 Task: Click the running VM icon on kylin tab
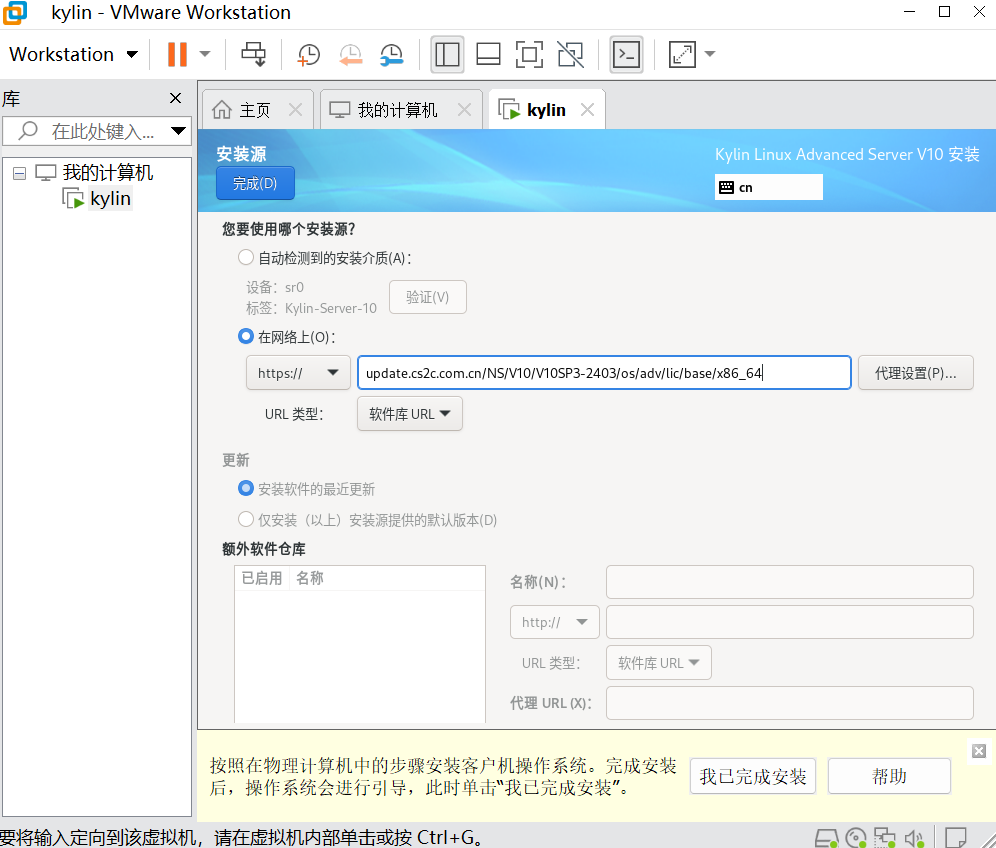point(509,110)
